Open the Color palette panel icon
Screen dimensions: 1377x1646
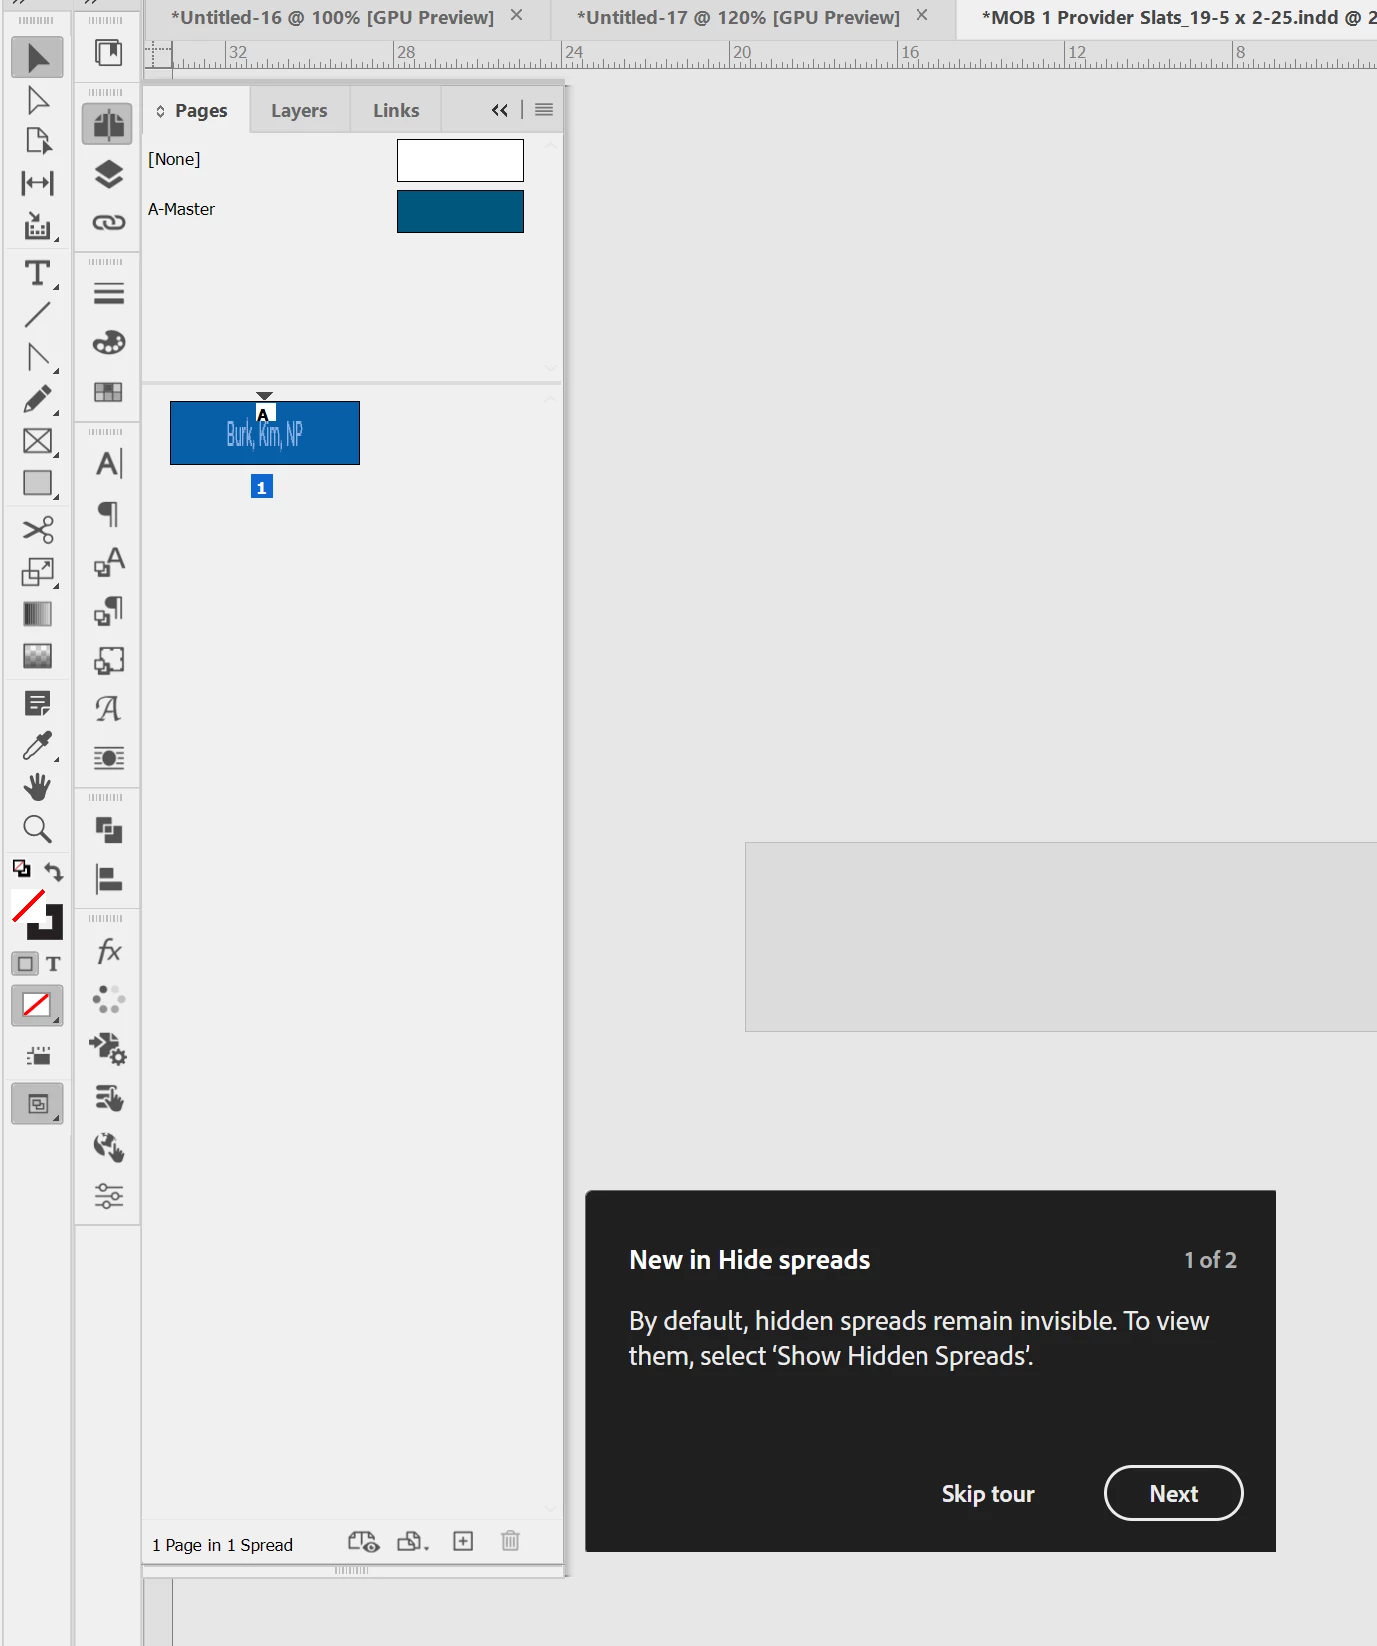pos(108,342)
